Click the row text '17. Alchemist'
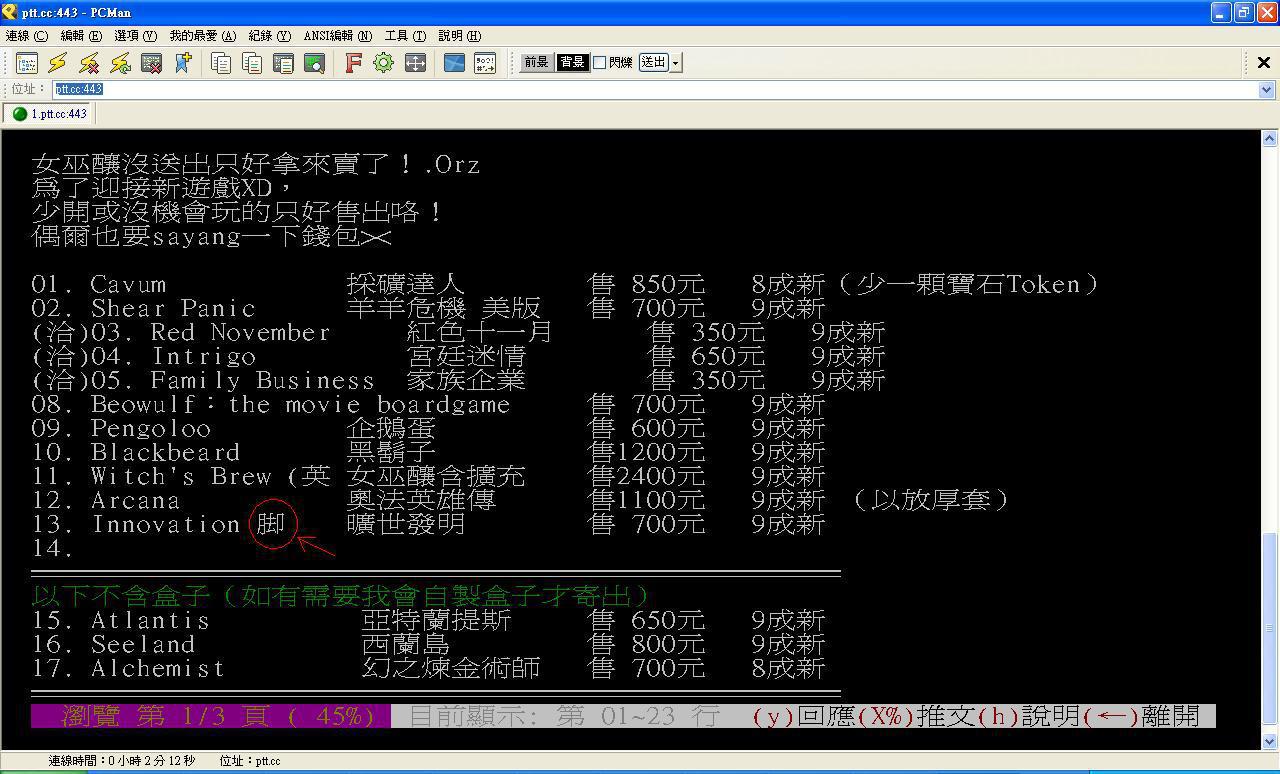1280x774 pixels. coord(129,669)
